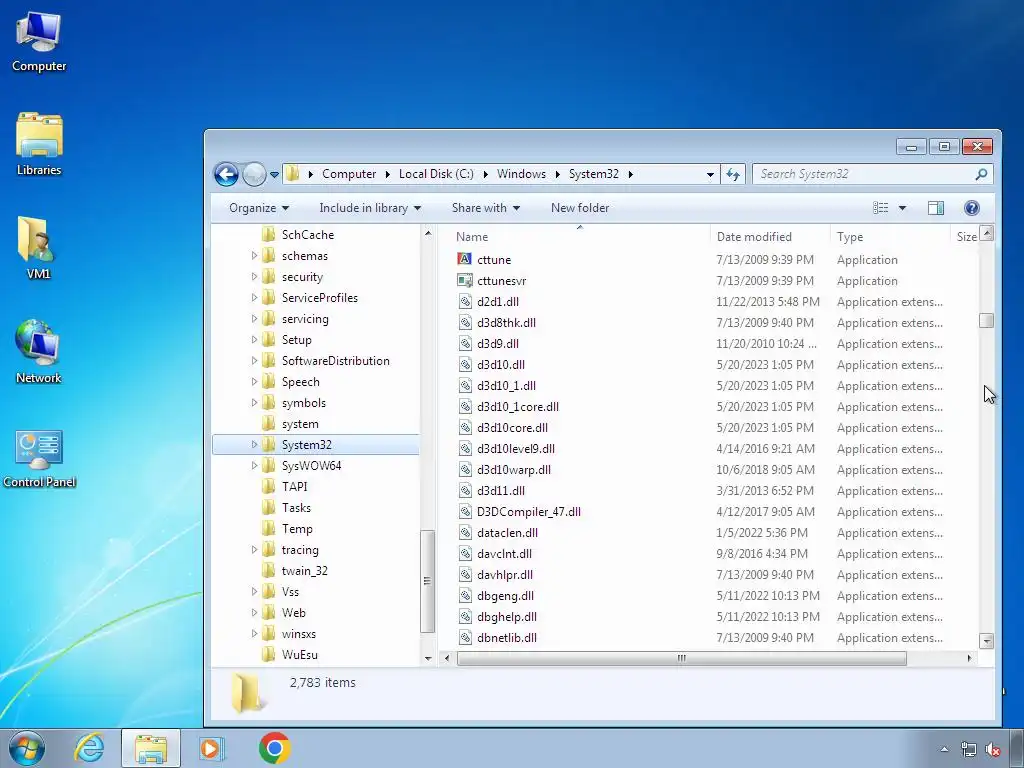Click the volume muted tray icon
Image resolution: width=1024 pixels, height=768 pixels.
pos(993,749)
